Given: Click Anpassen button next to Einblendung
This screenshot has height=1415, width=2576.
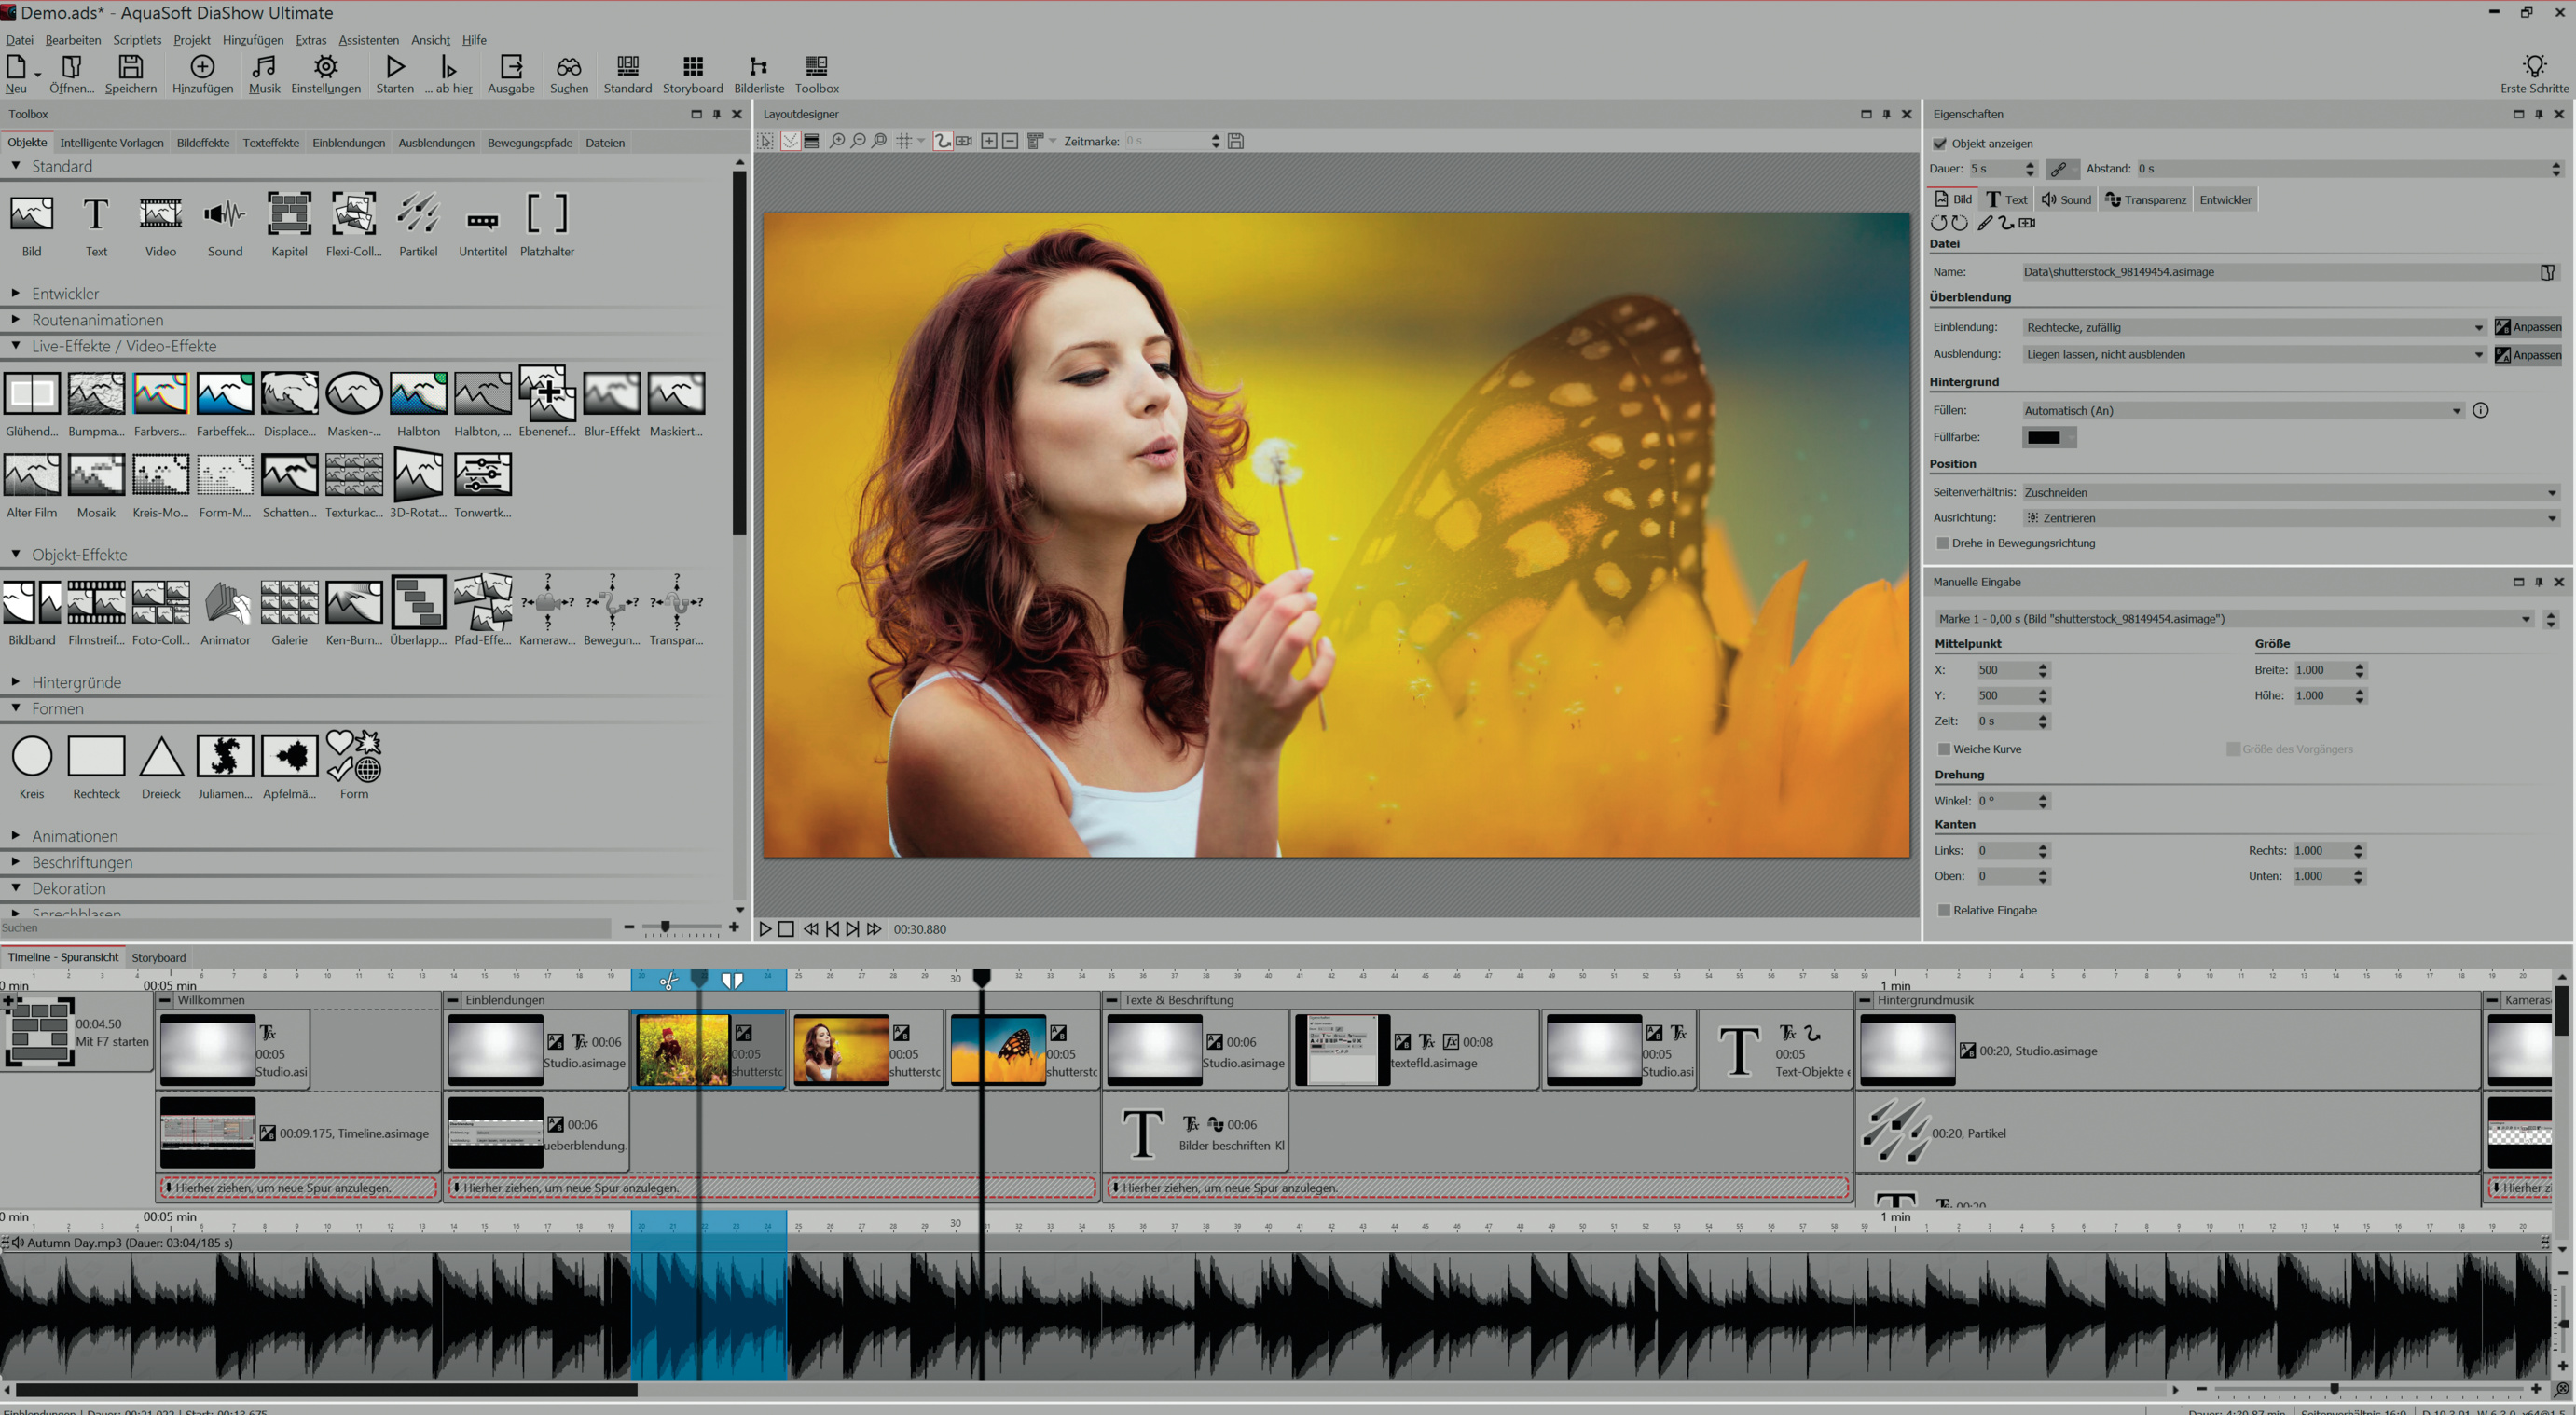Looking at the screenshot, I should 2528,327.
